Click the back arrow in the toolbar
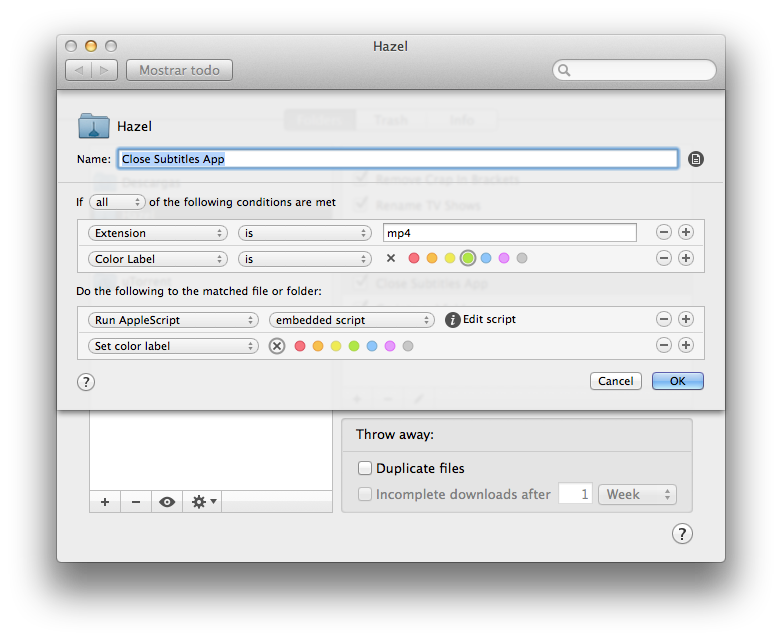The width and height of the screenshot is (782, 641). (79, 70)
